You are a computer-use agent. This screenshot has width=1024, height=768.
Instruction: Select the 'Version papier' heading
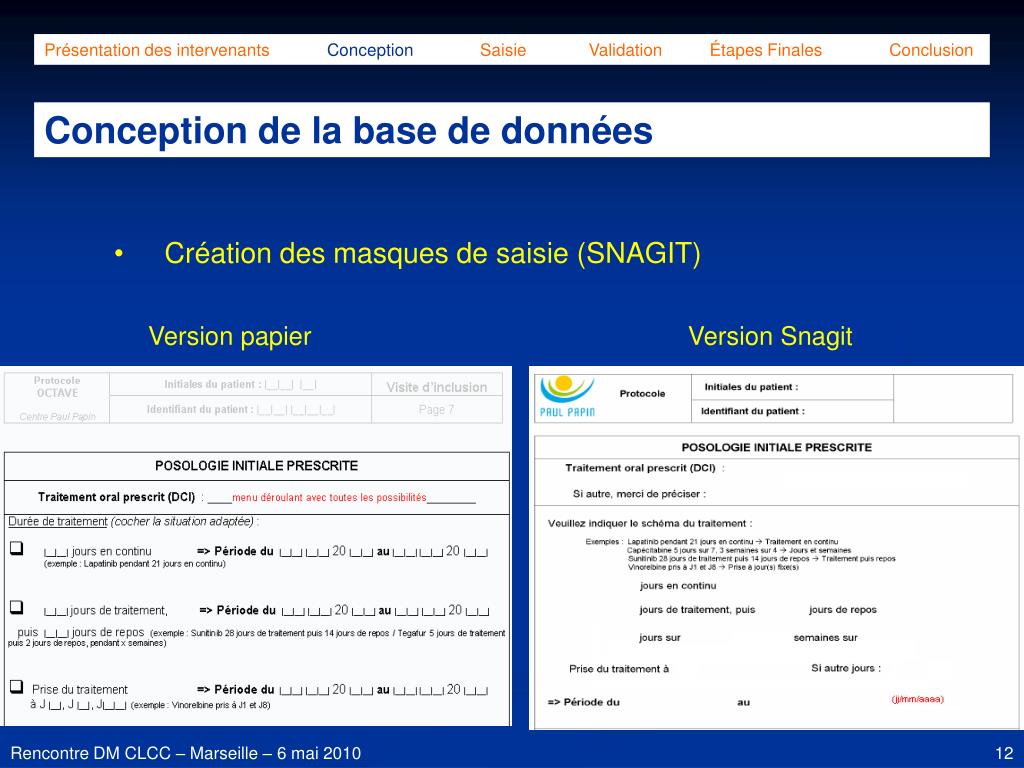coord(230,337)
